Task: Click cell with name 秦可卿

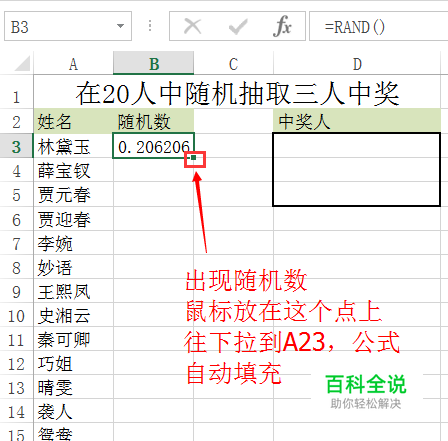Action: [73, 339]
